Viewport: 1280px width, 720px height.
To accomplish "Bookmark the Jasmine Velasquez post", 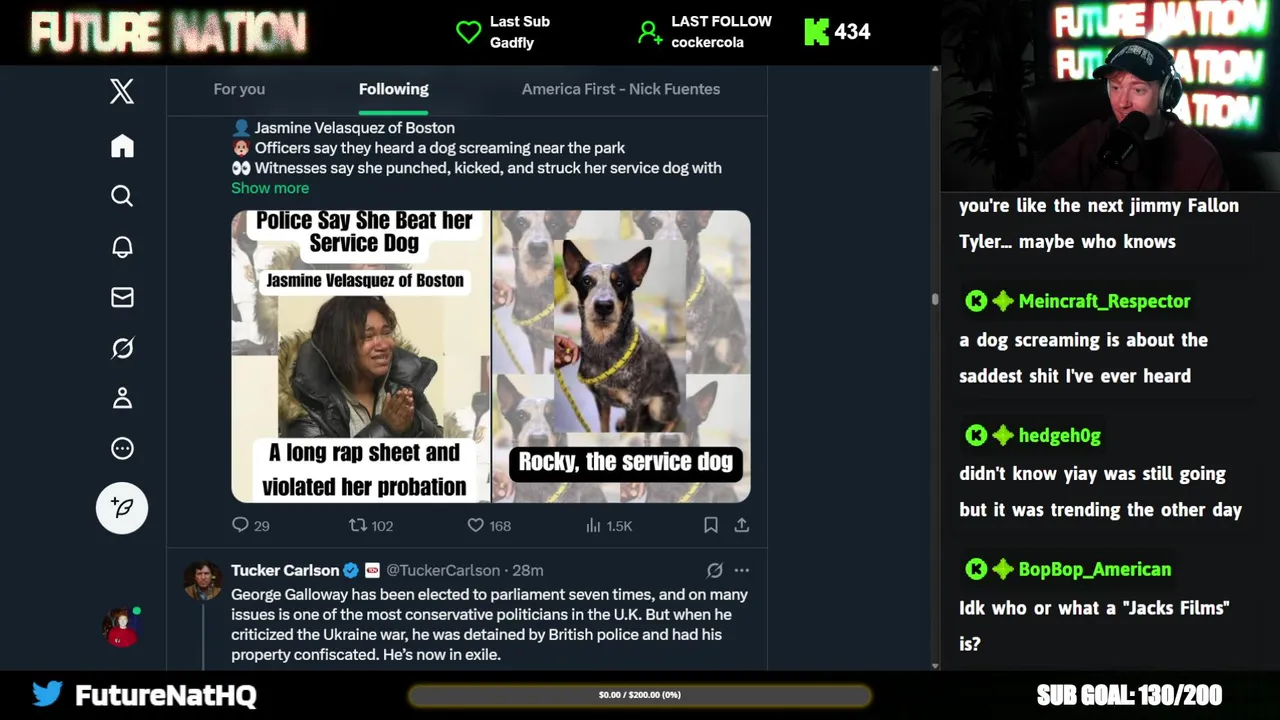I will click(710, 525).
